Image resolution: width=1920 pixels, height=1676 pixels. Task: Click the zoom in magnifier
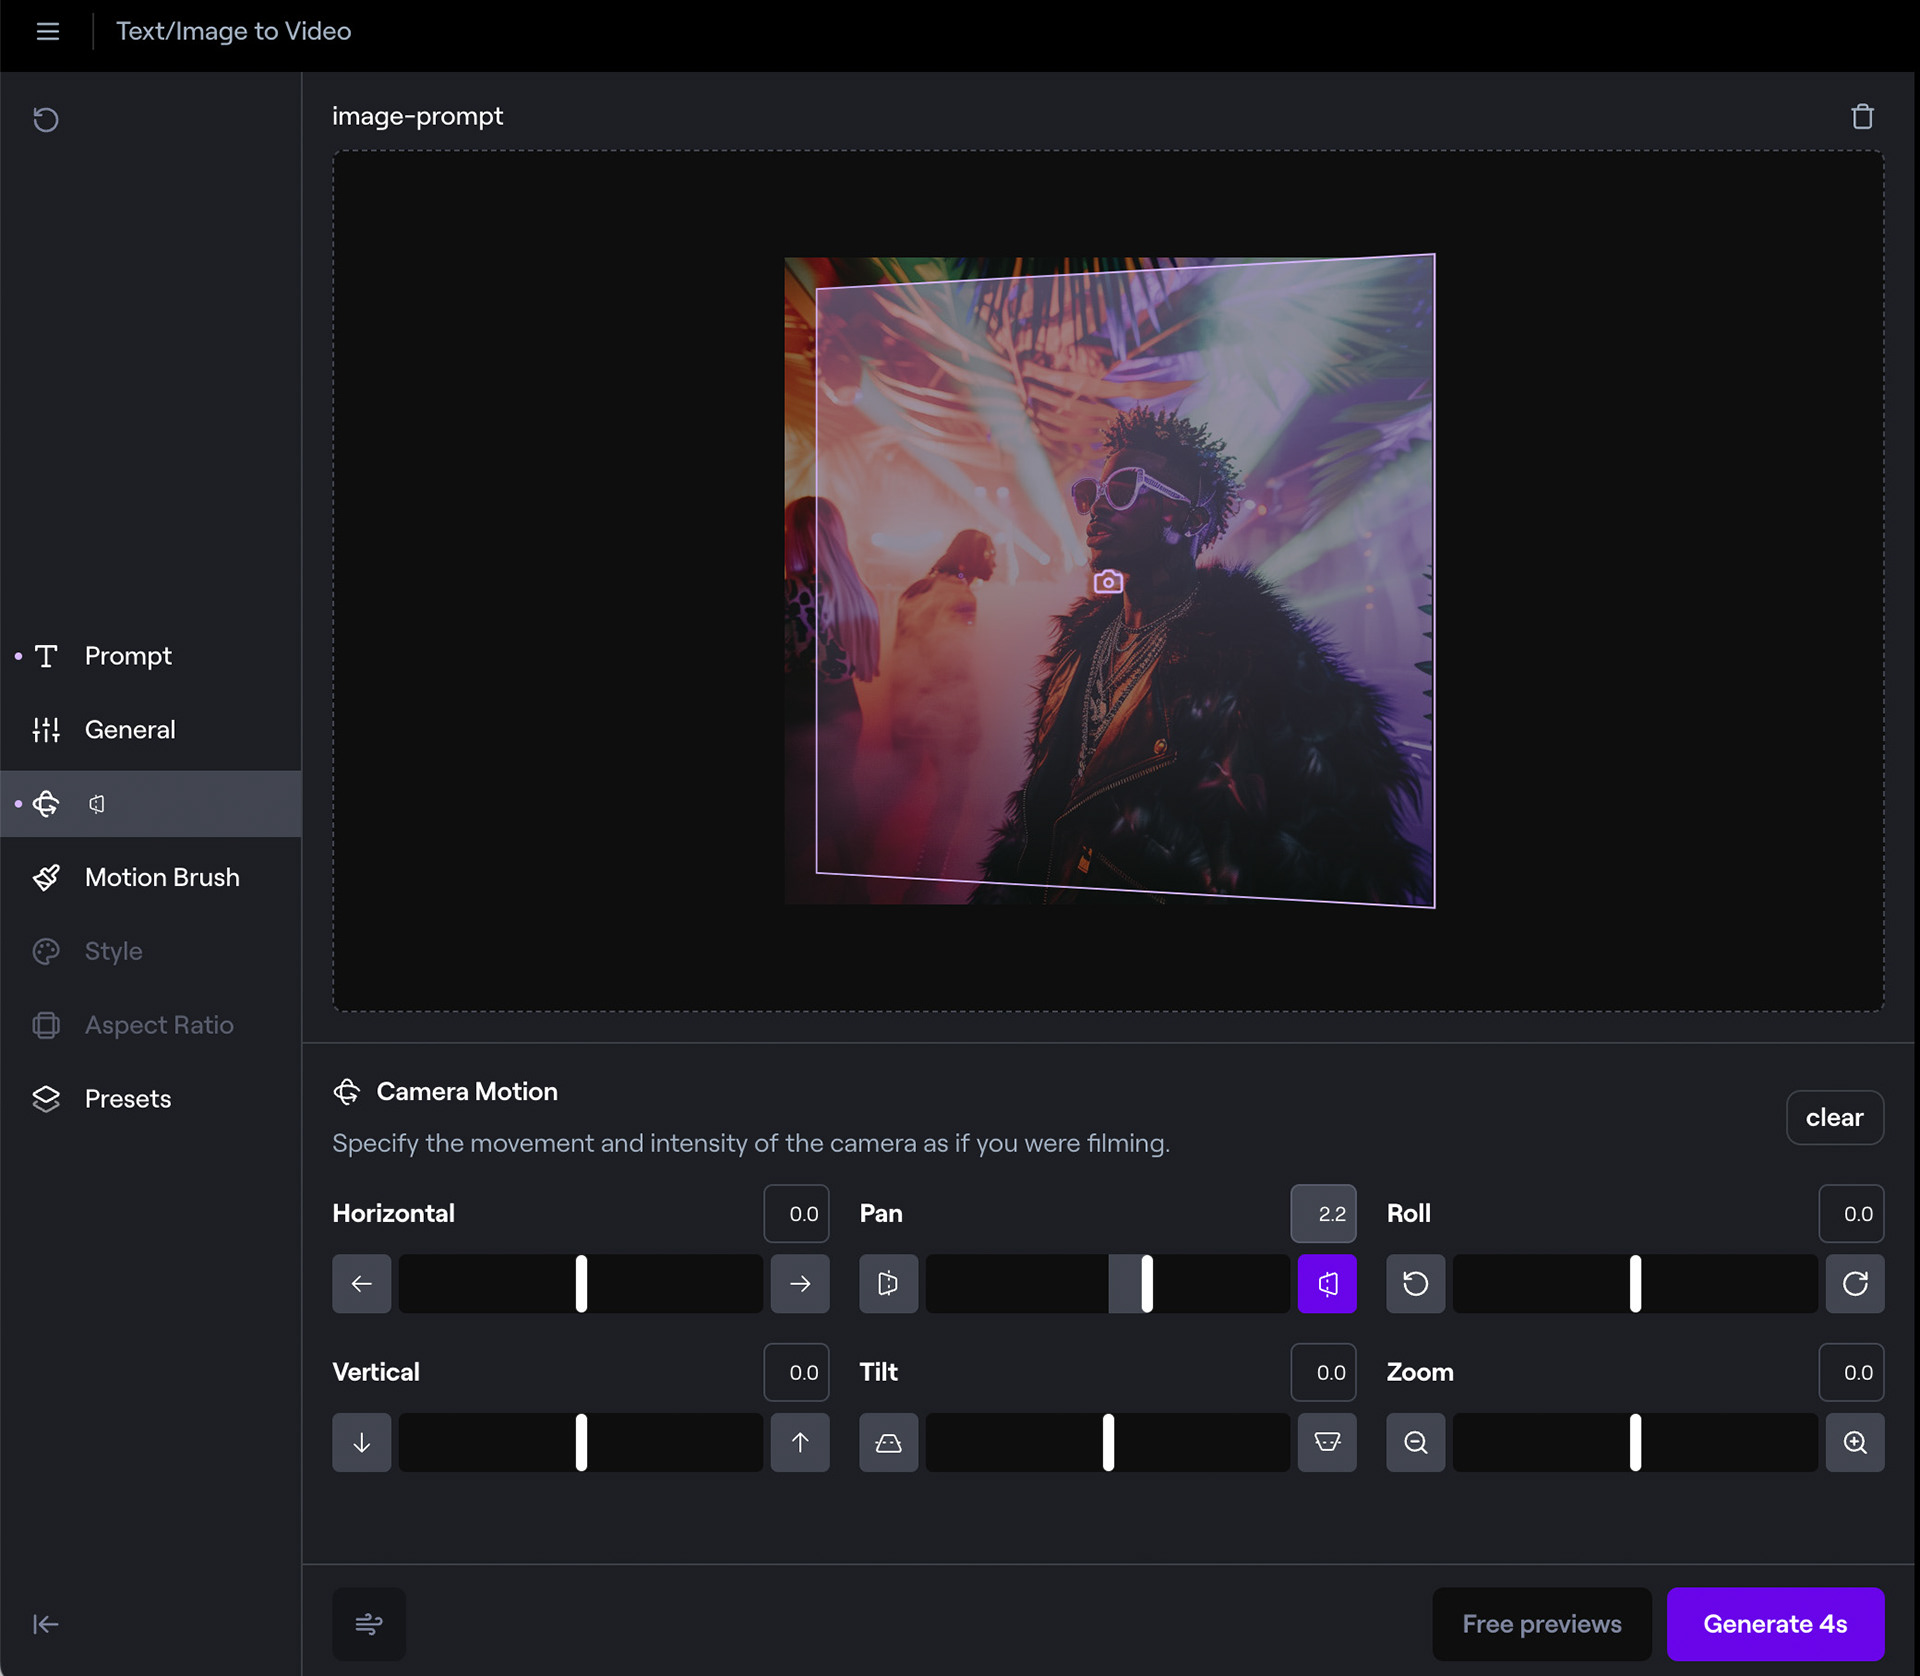click(x=1854, y=1442)
